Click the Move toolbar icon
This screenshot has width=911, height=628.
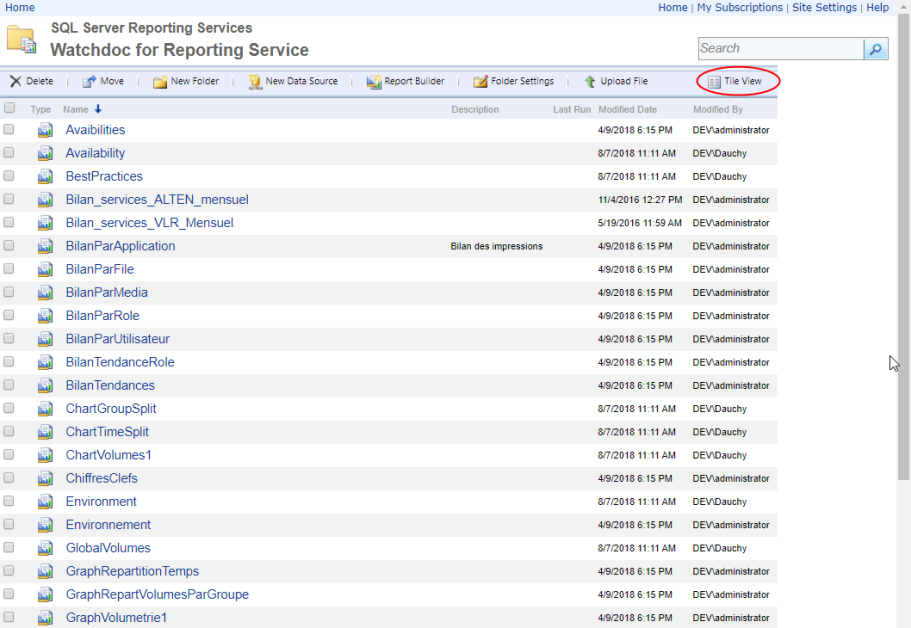(89, 81)
